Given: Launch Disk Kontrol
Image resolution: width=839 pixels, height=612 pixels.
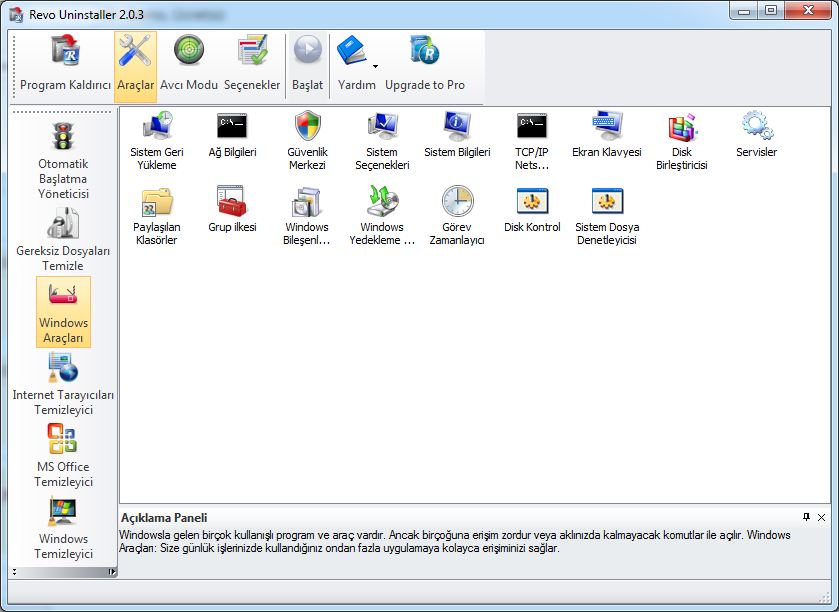Looking at the screenshot, I should (532, 210).
